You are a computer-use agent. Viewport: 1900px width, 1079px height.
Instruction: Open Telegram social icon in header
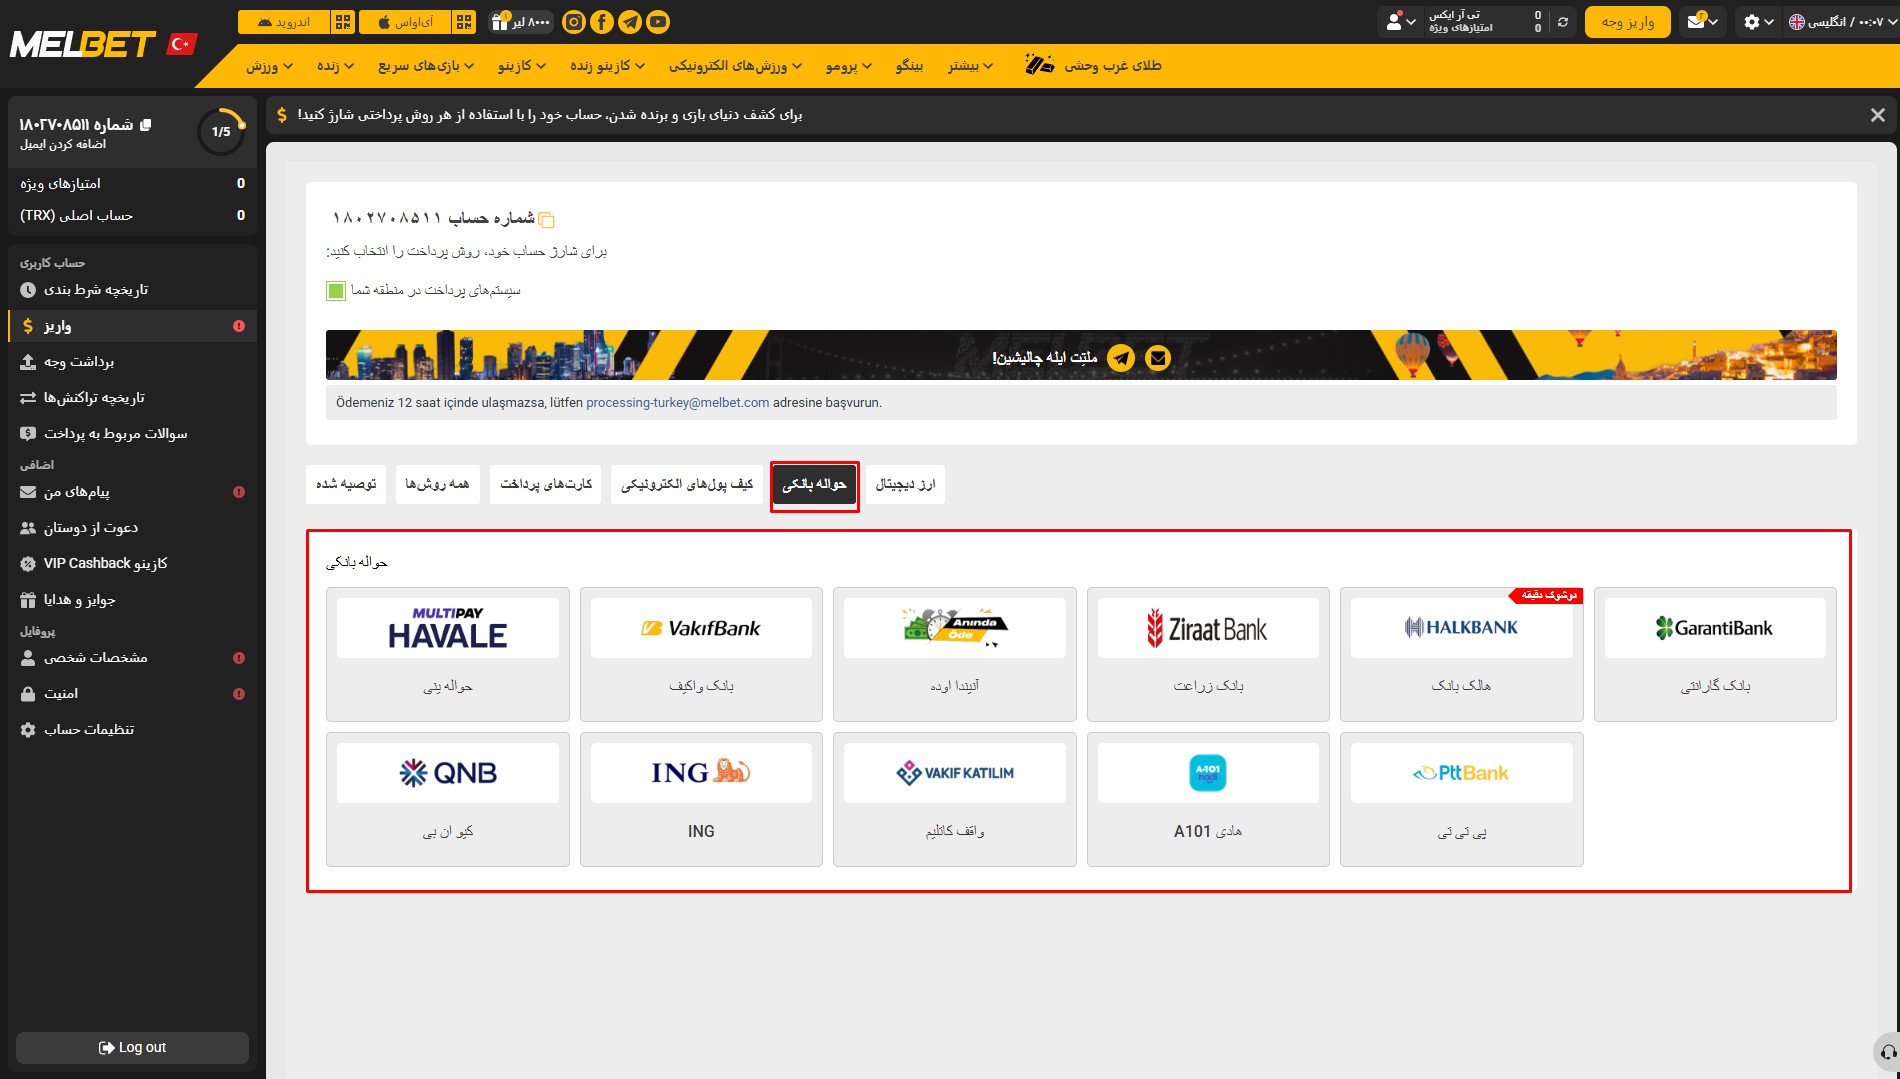[630, 22]
